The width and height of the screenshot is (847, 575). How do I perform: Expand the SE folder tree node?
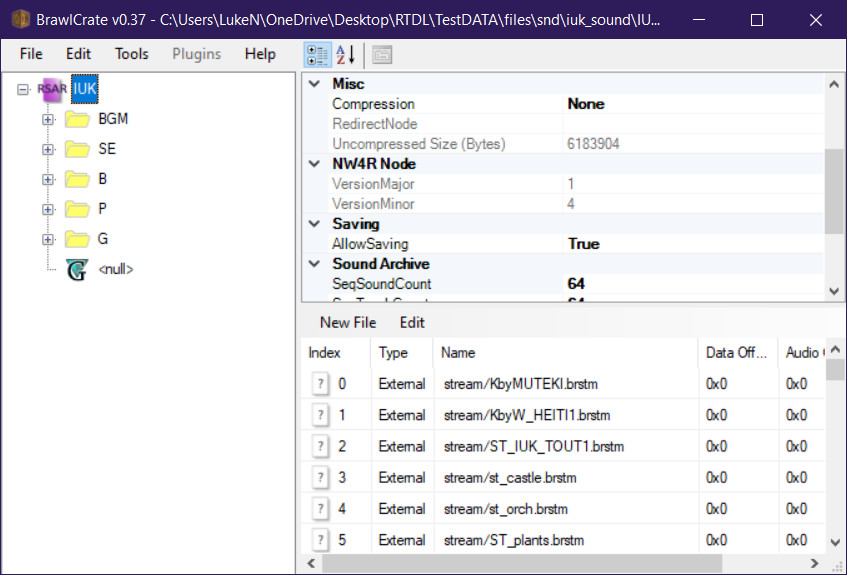pyautogui.click(x=47, y=149)
